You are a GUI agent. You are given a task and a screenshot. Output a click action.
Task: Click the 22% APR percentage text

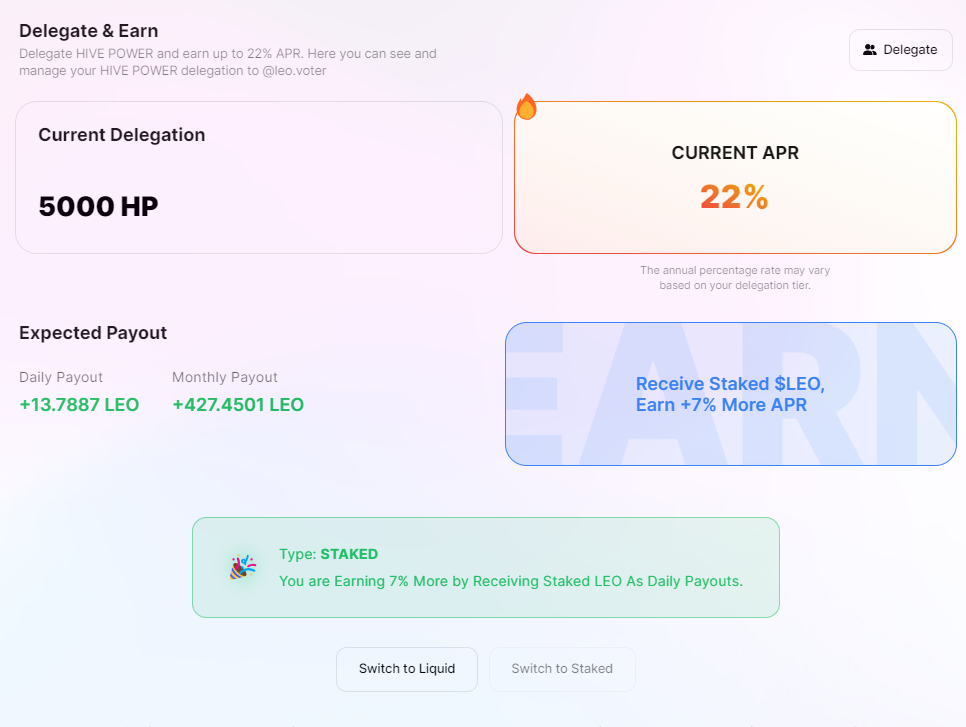click(734, 197)
